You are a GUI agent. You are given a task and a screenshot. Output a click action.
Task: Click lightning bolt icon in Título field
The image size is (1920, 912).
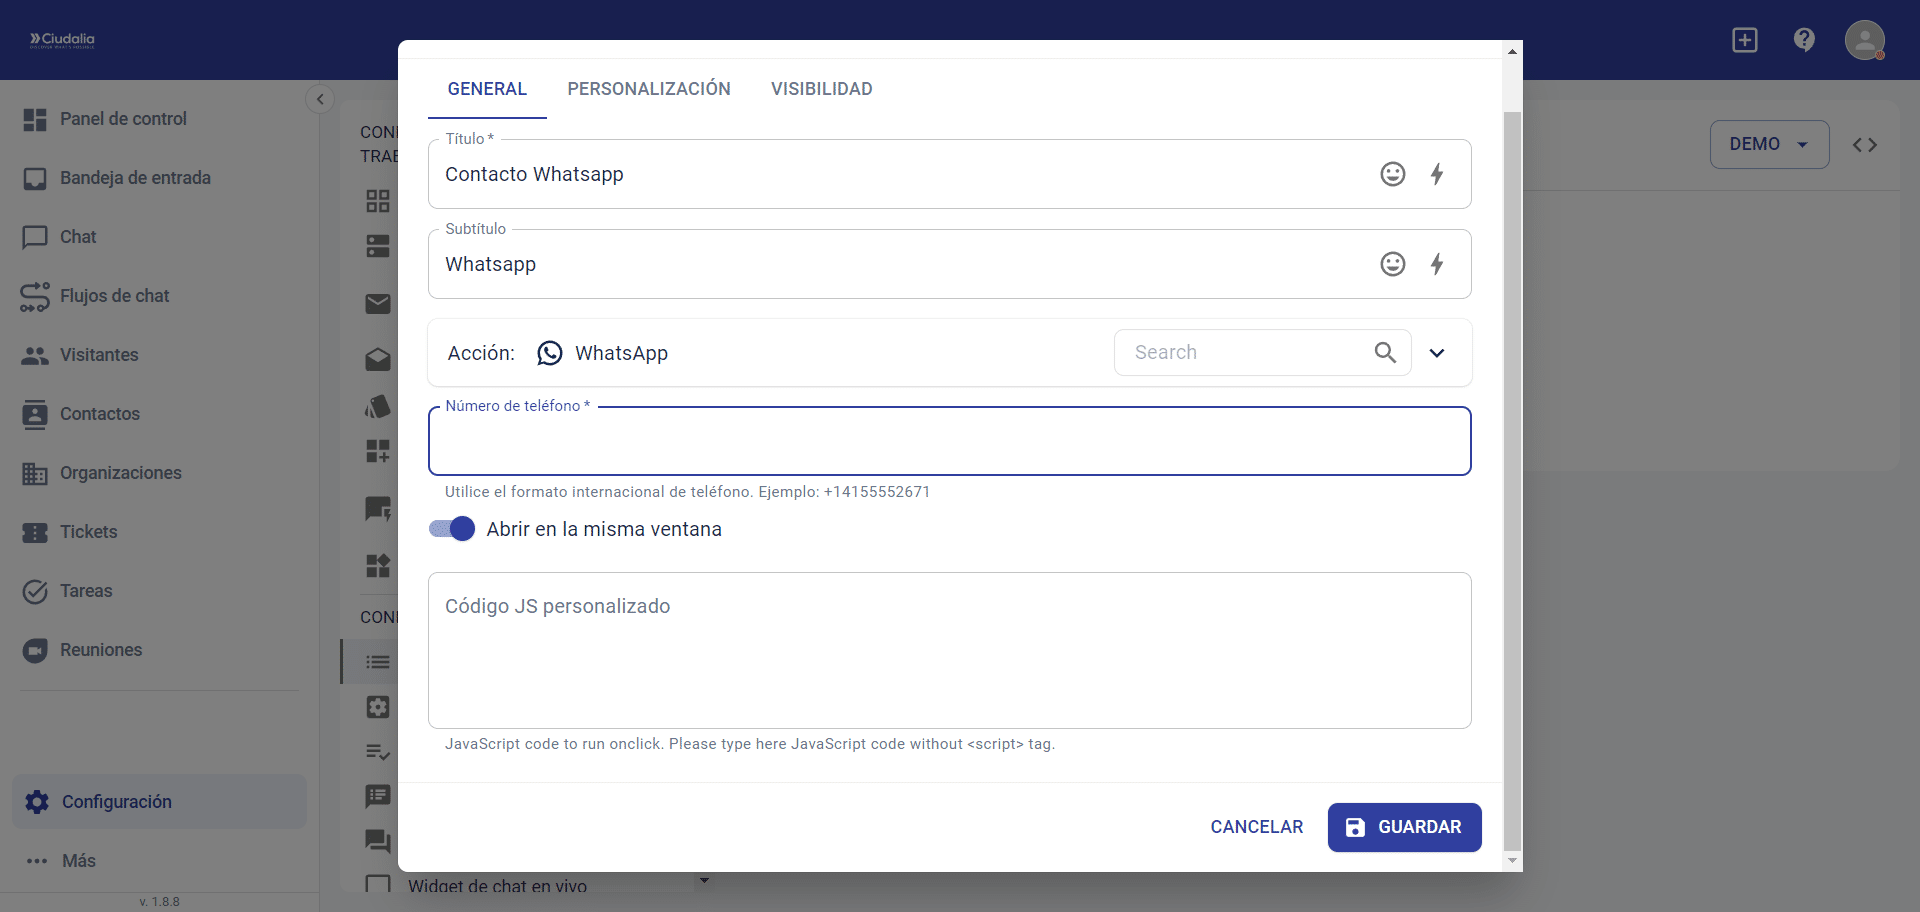1437,174
